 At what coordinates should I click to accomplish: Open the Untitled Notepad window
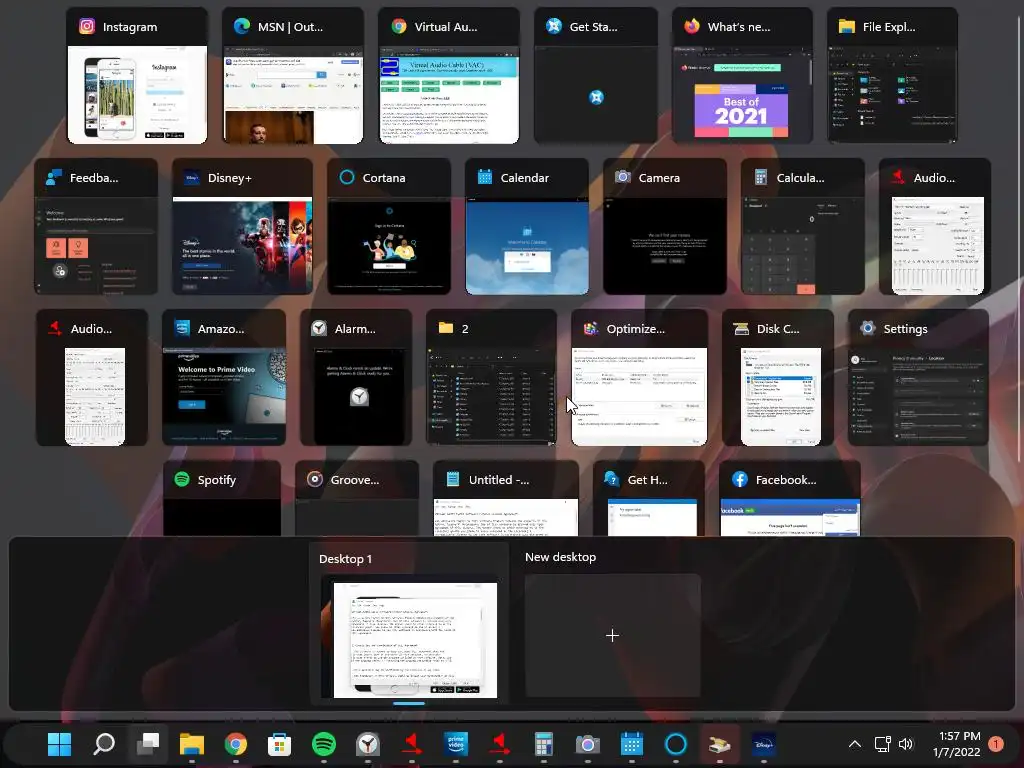506,498
